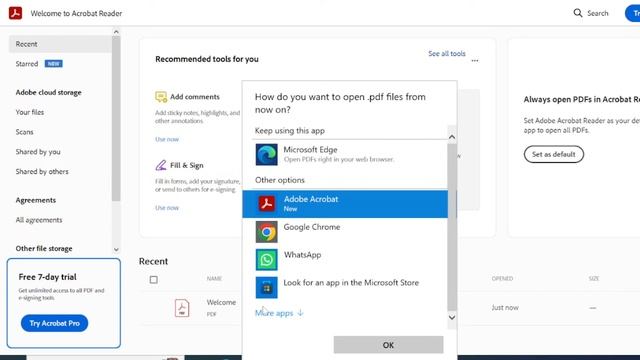Click the OPENED column header
This screenshot has height=360, width=640.
click(x=502, y=278)
